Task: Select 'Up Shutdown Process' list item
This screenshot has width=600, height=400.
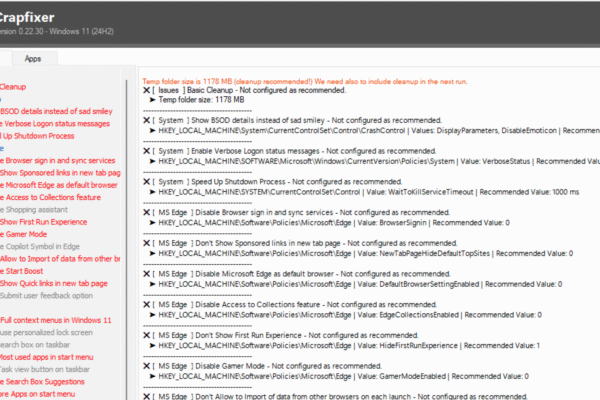Action: pyautogui.click(x=37, y=136)
